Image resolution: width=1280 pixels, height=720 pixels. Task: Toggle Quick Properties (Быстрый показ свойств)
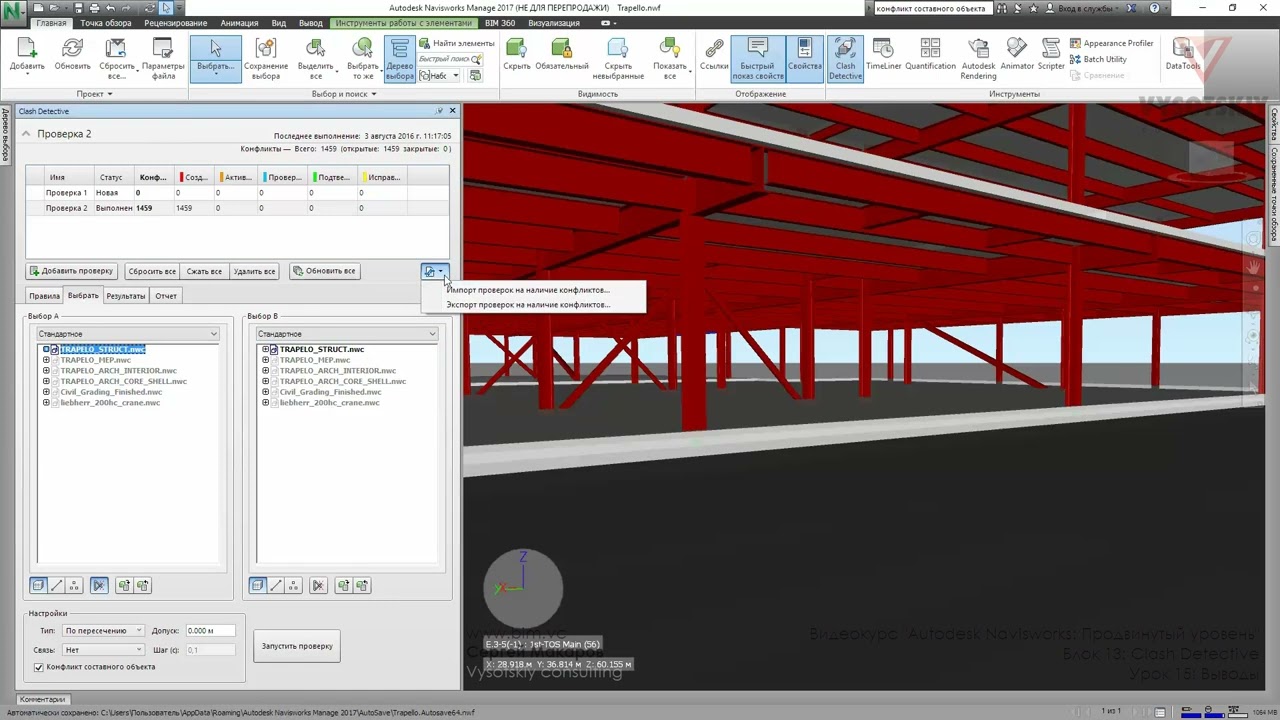757,59
